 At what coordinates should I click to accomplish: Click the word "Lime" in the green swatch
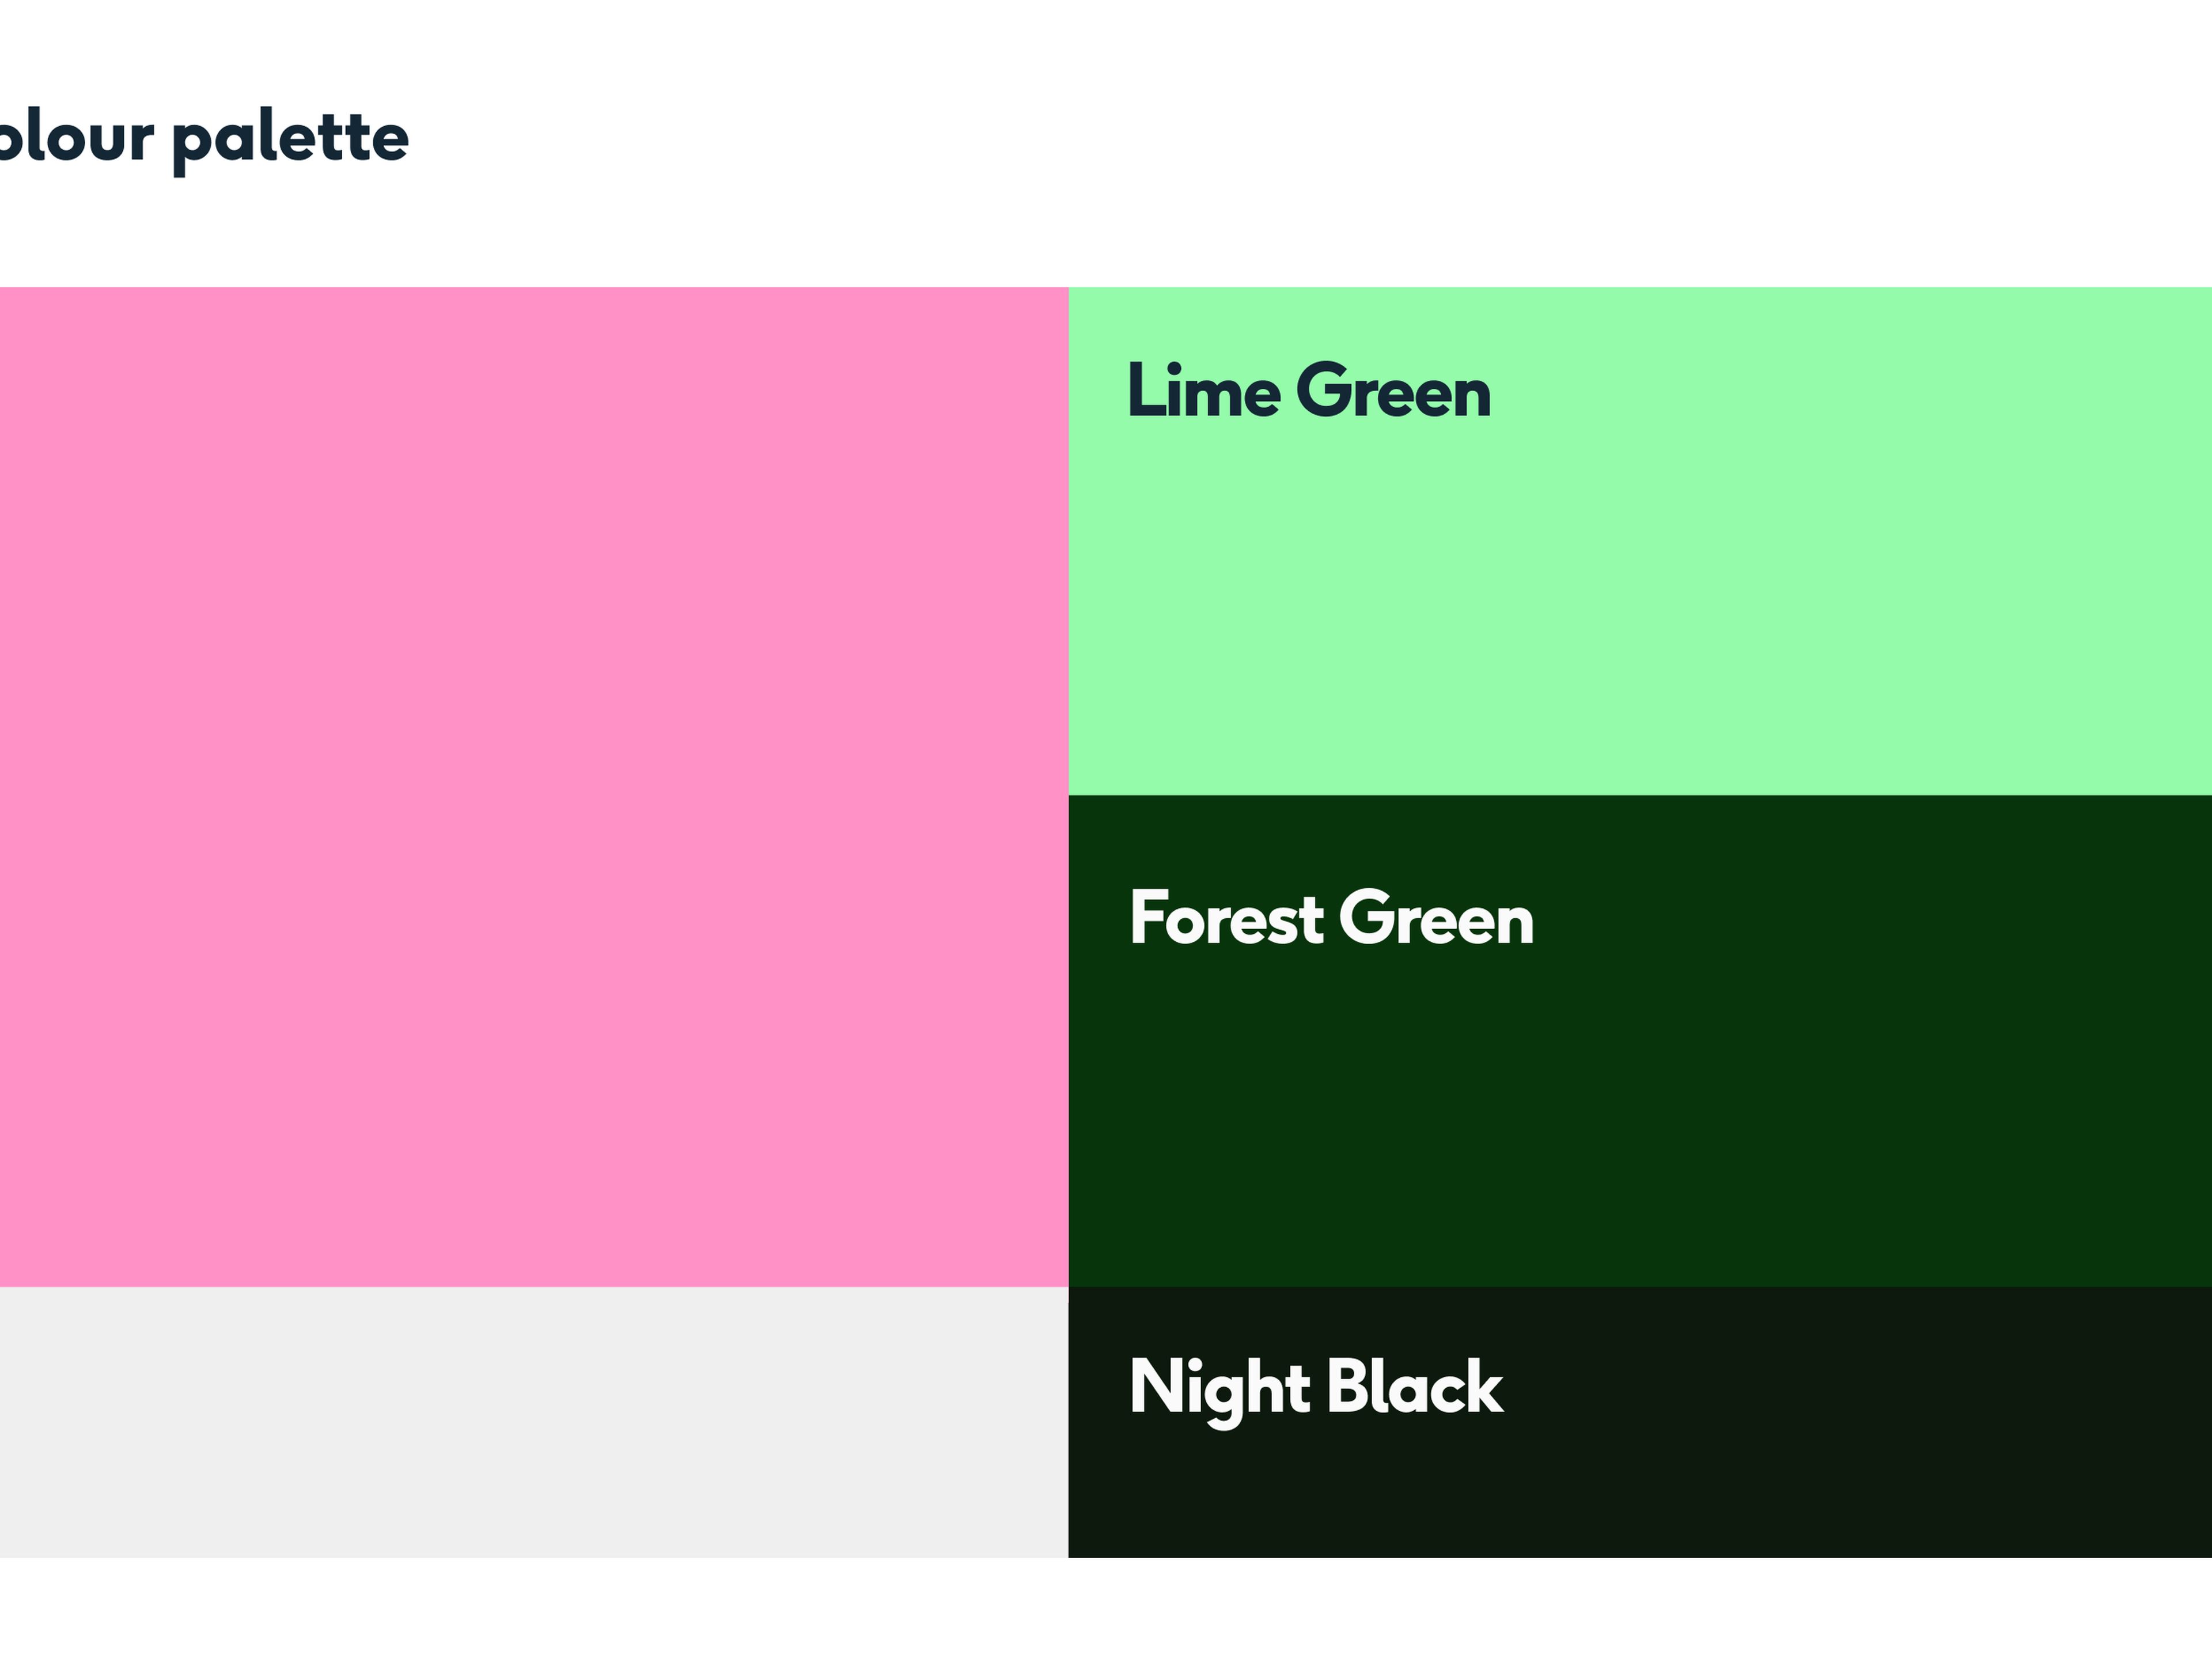point(1203,391)
